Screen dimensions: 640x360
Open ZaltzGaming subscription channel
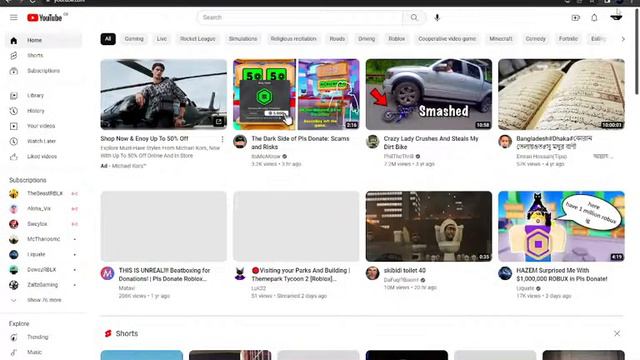pyautogui.click(x=43, y=285)
